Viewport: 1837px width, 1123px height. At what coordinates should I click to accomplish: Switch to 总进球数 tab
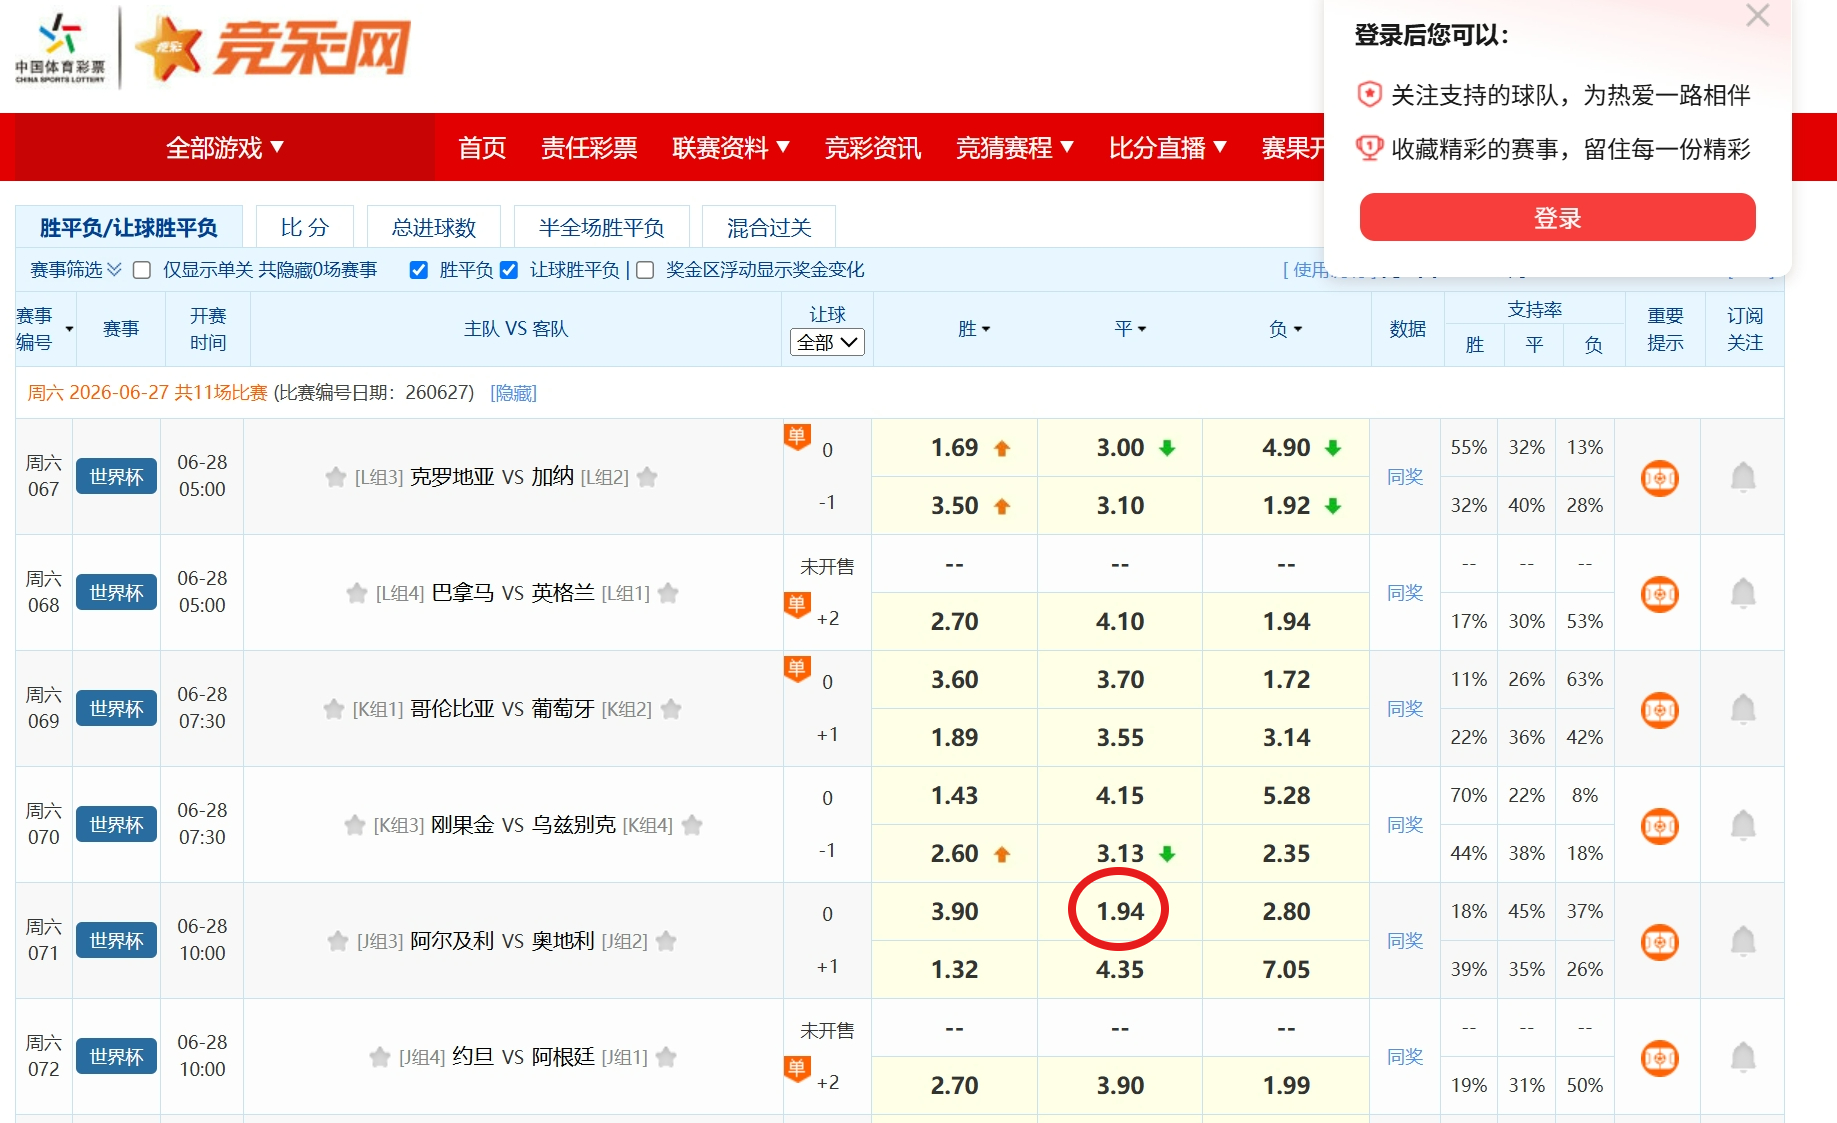point(434,227)
